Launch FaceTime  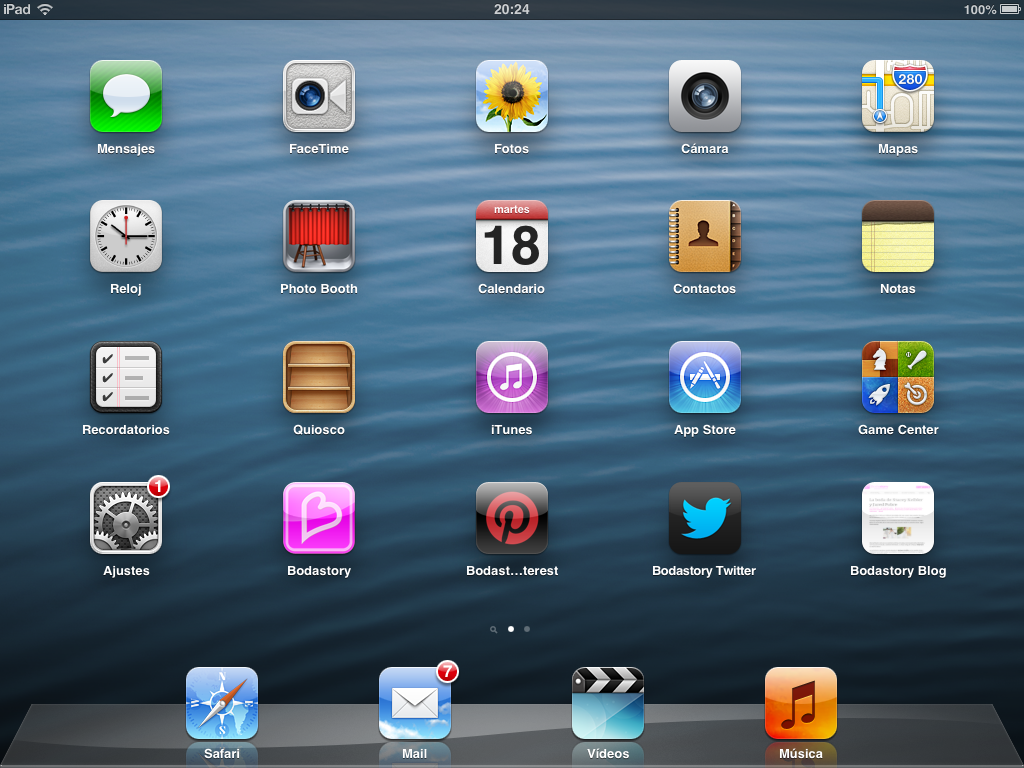pos(319,97)
